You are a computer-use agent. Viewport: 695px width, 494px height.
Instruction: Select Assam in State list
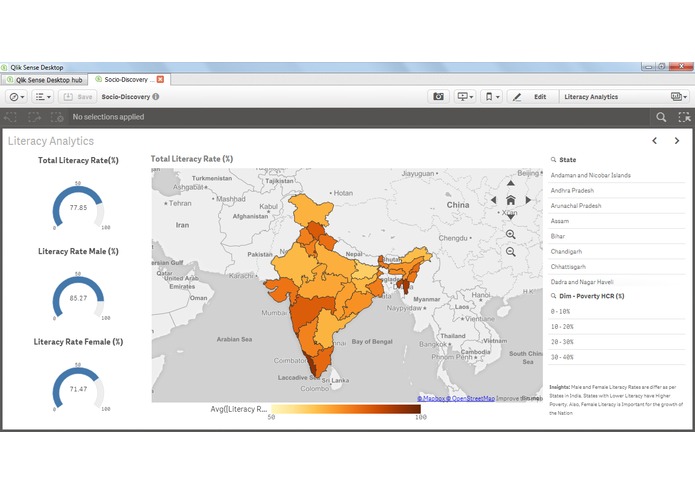coord(617,221)
